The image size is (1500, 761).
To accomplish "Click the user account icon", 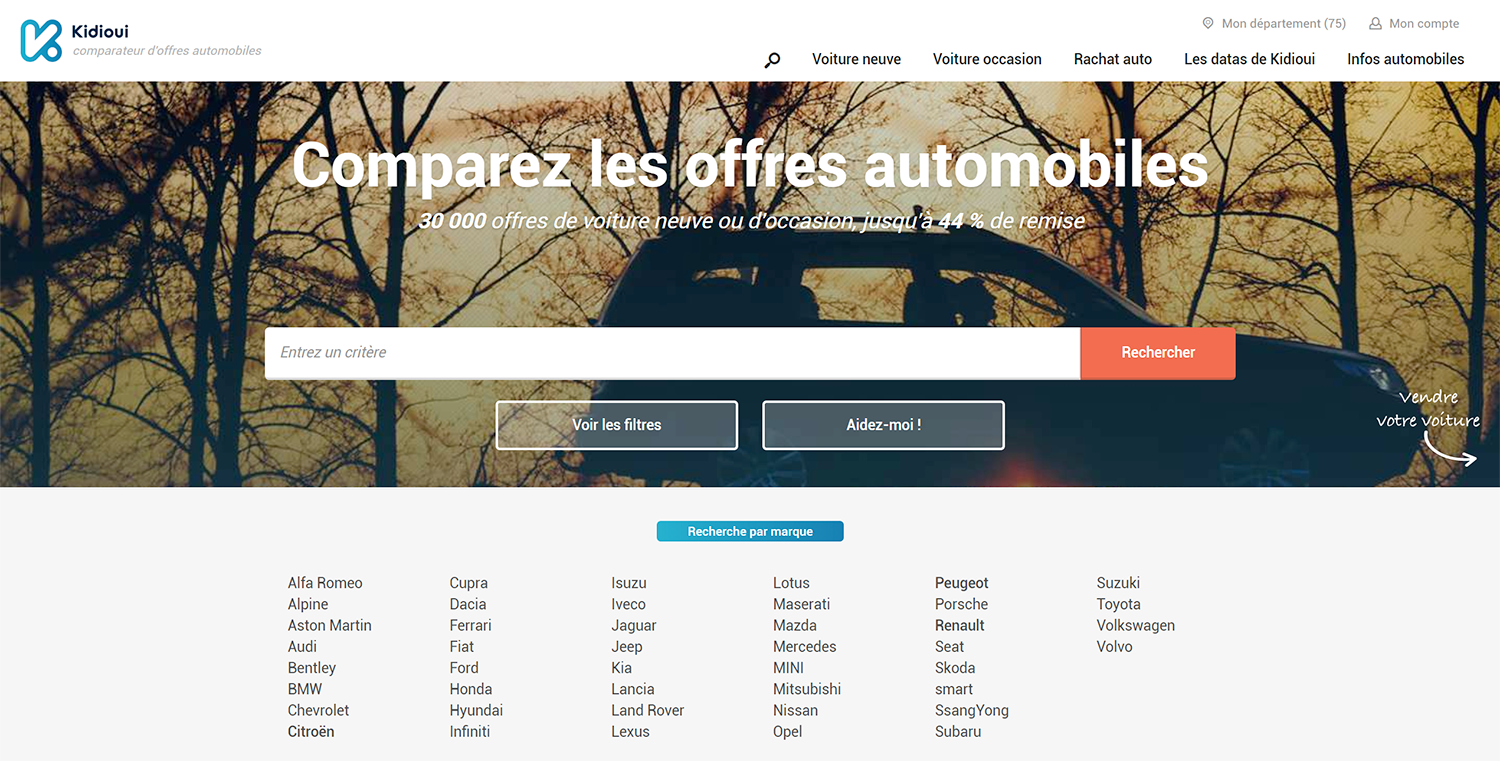I will point(1375,23).
